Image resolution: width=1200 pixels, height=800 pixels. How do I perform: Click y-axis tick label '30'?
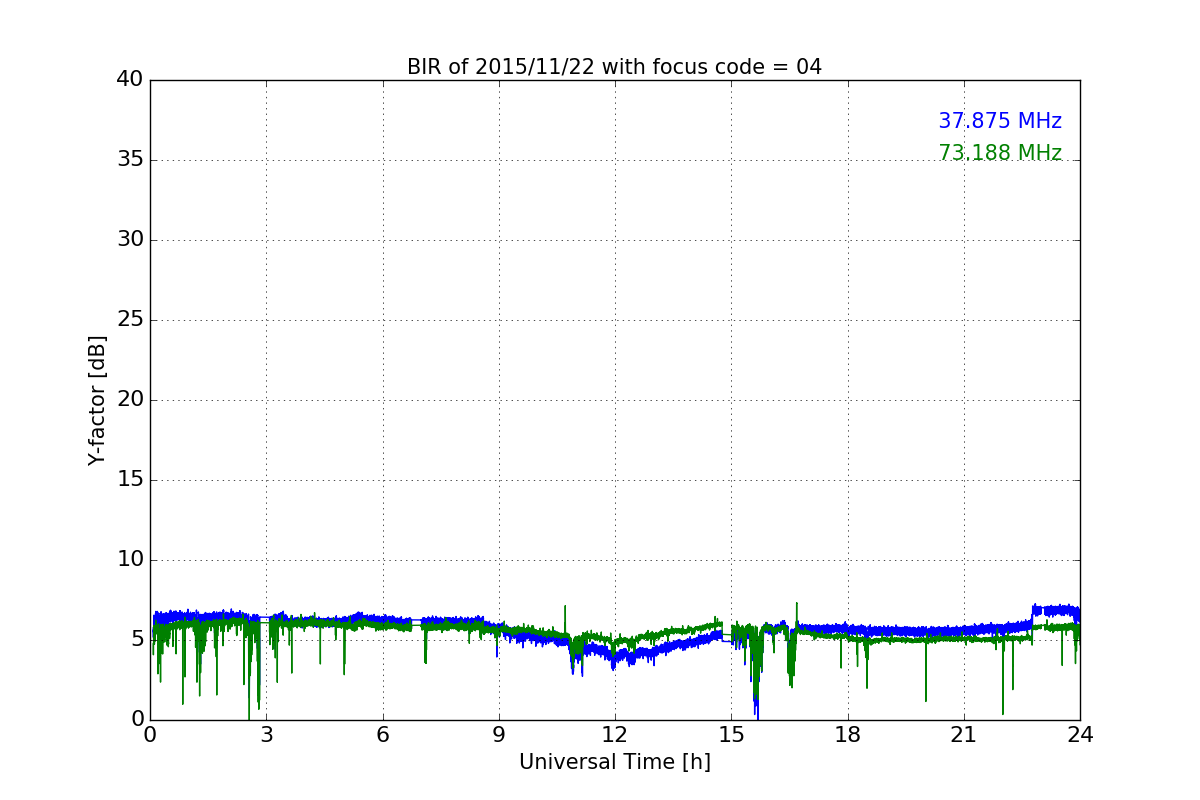[130, 240]
